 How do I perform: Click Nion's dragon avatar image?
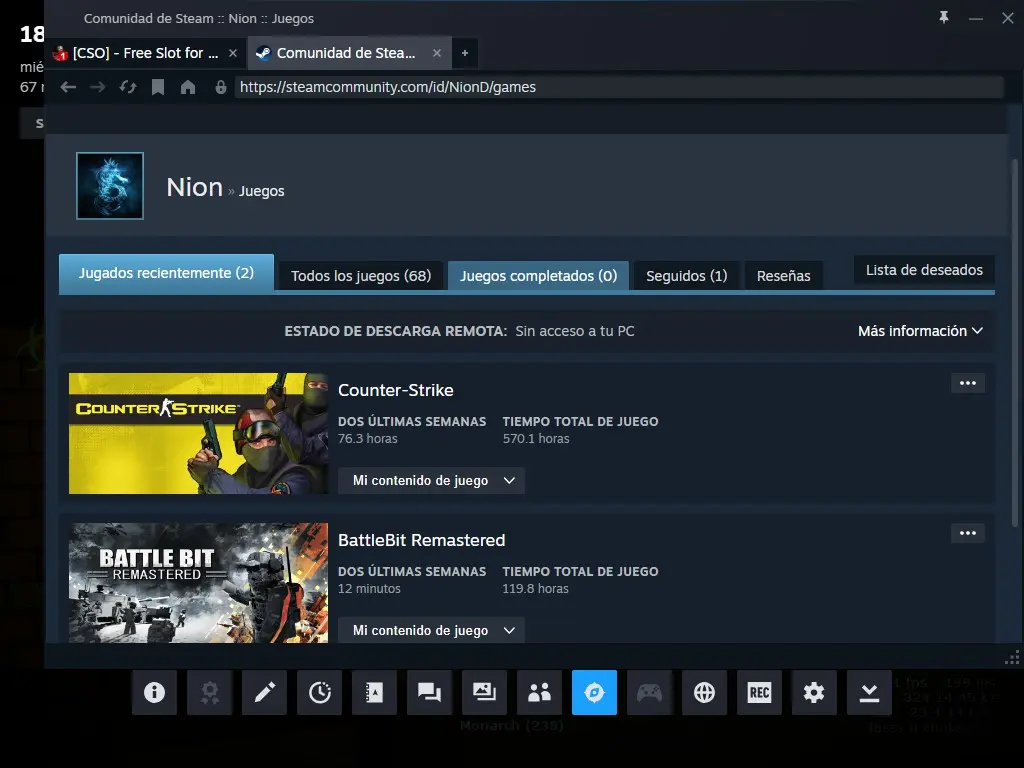tap(110, 185)
